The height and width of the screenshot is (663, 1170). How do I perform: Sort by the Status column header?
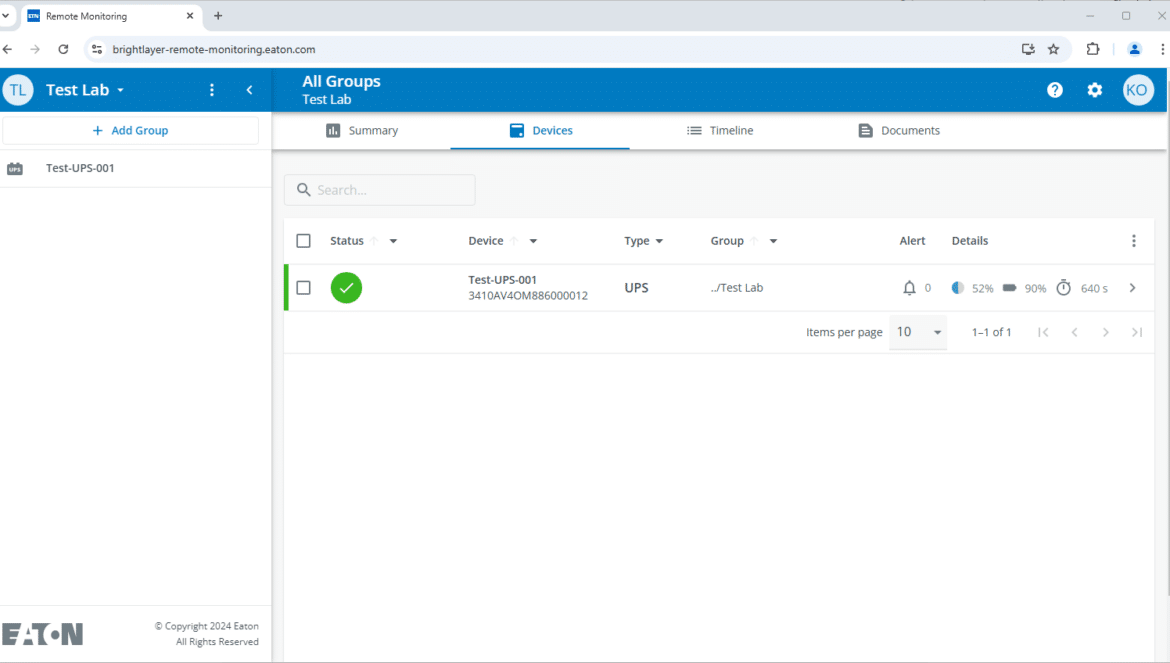click(x=347, y=241)
